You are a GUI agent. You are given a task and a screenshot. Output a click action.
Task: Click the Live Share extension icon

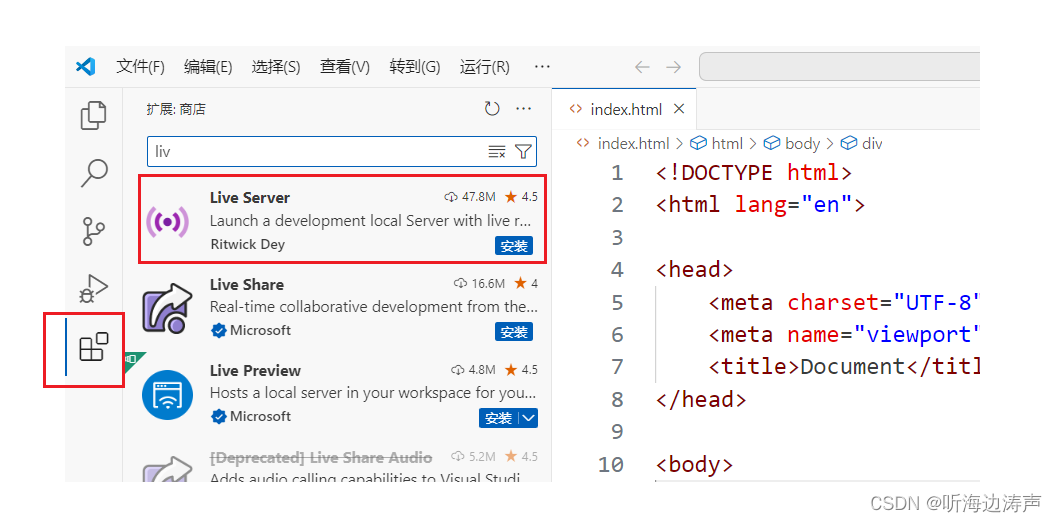tap(168, 307)
